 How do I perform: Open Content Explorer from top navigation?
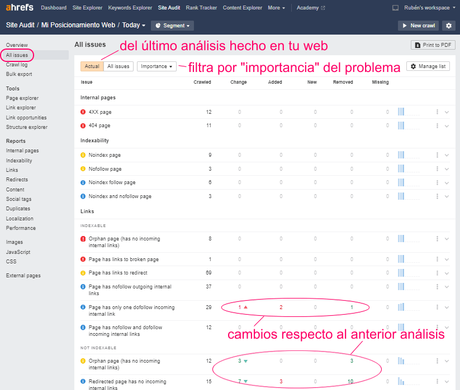242,8
